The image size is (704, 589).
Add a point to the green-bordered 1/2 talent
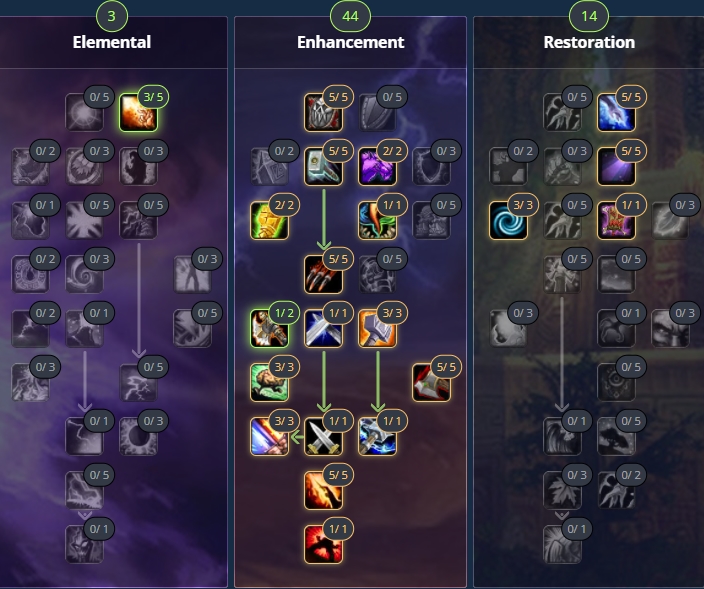[269, 328]
